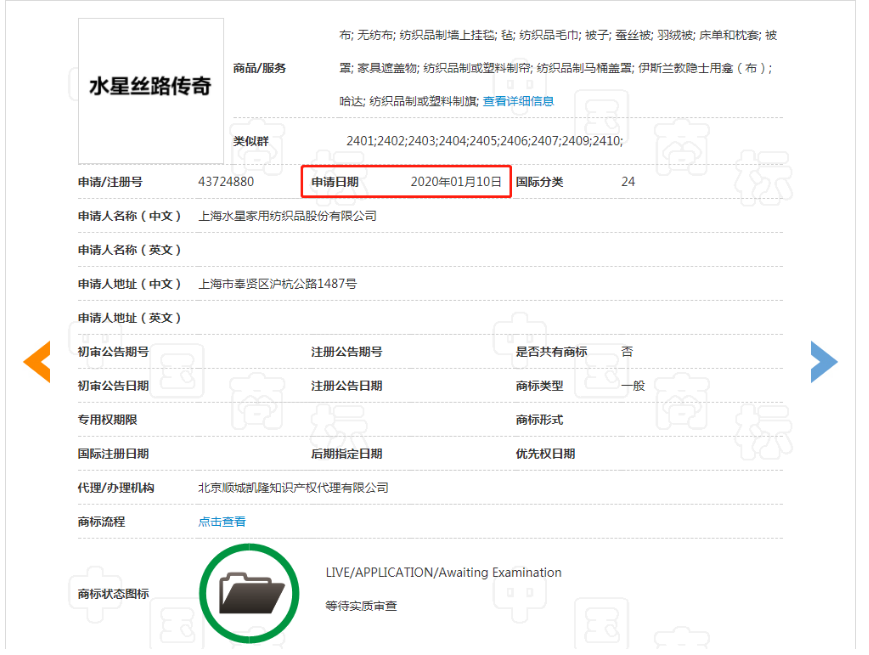Click the 申请人名称（英文） label

coord(130,250)
